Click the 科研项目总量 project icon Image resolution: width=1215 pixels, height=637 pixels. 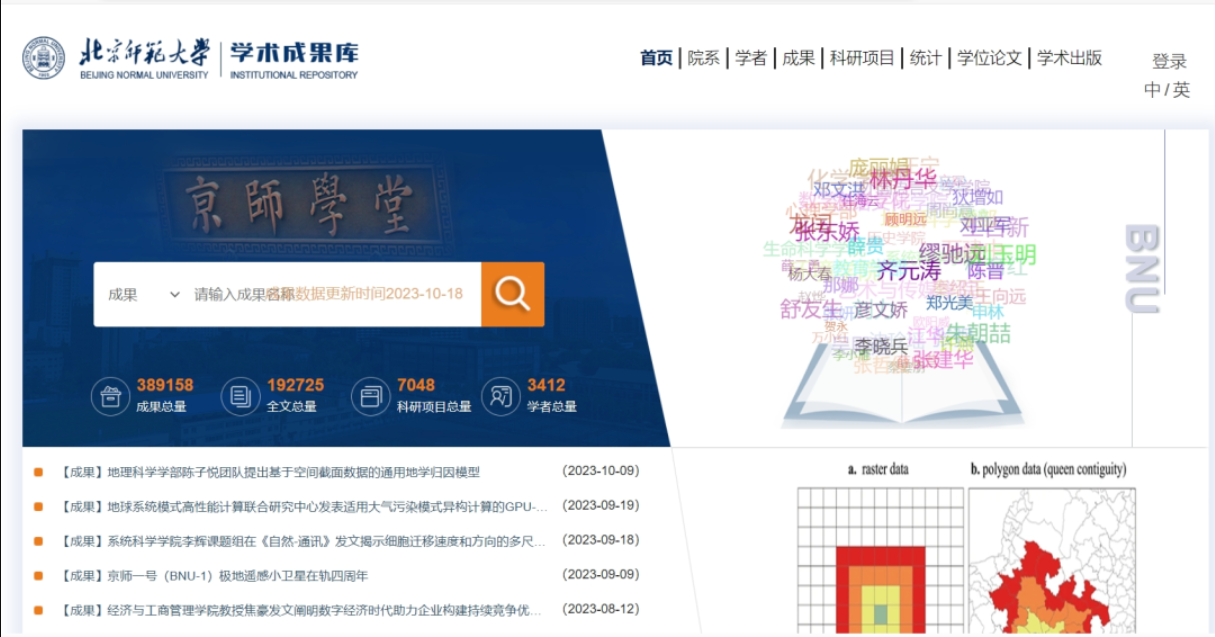[369, 394]
